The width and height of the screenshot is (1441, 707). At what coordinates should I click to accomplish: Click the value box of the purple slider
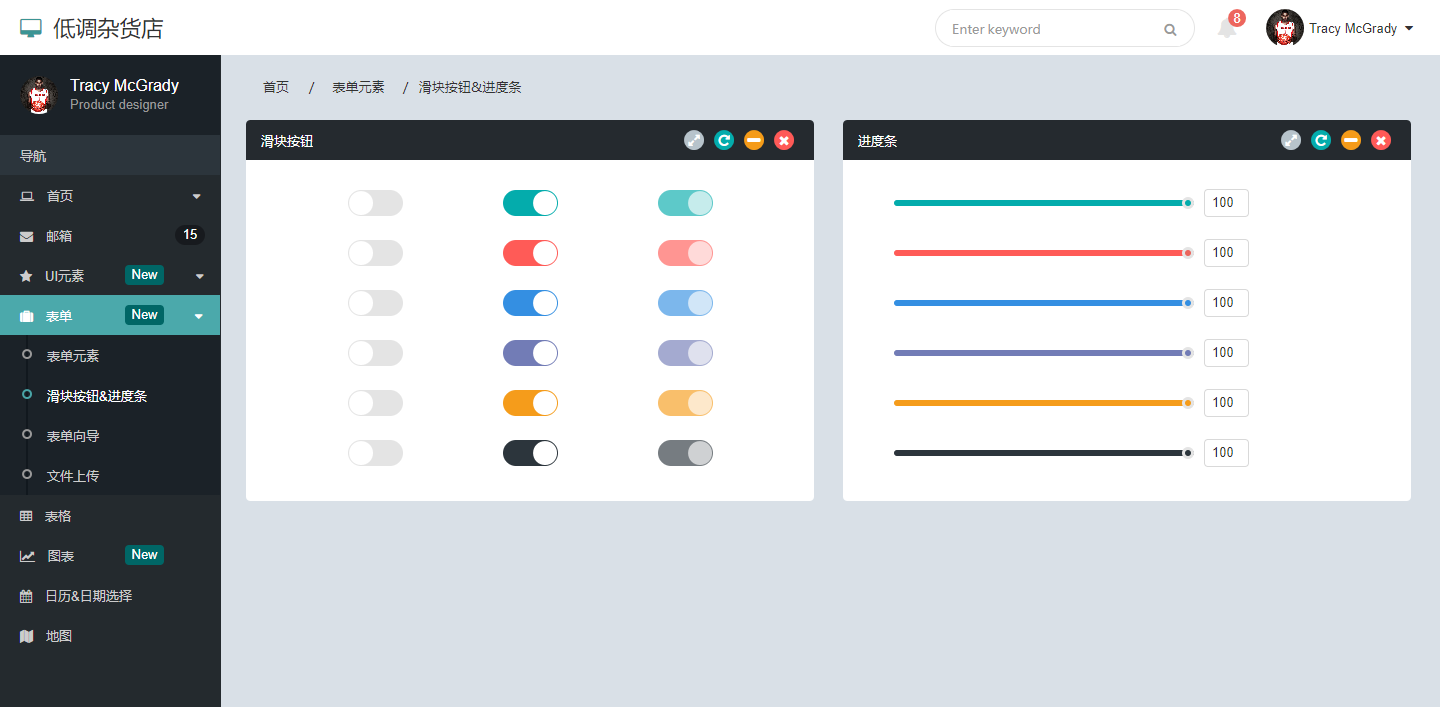click(x=1226, y=353)
